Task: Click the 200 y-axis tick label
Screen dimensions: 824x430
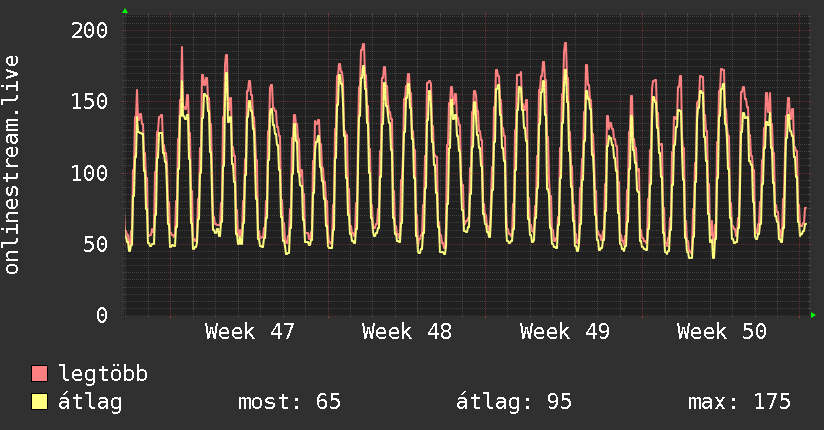Action: 89,30
